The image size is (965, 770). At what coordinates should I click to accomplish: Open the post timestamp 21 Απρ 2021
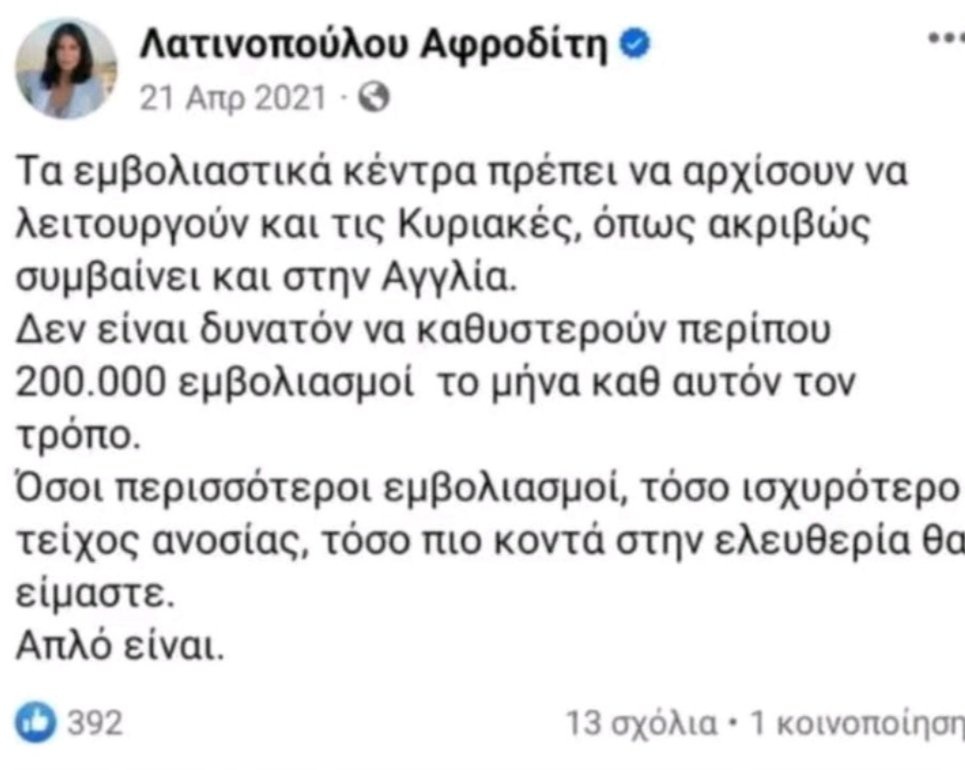(233, 97)
